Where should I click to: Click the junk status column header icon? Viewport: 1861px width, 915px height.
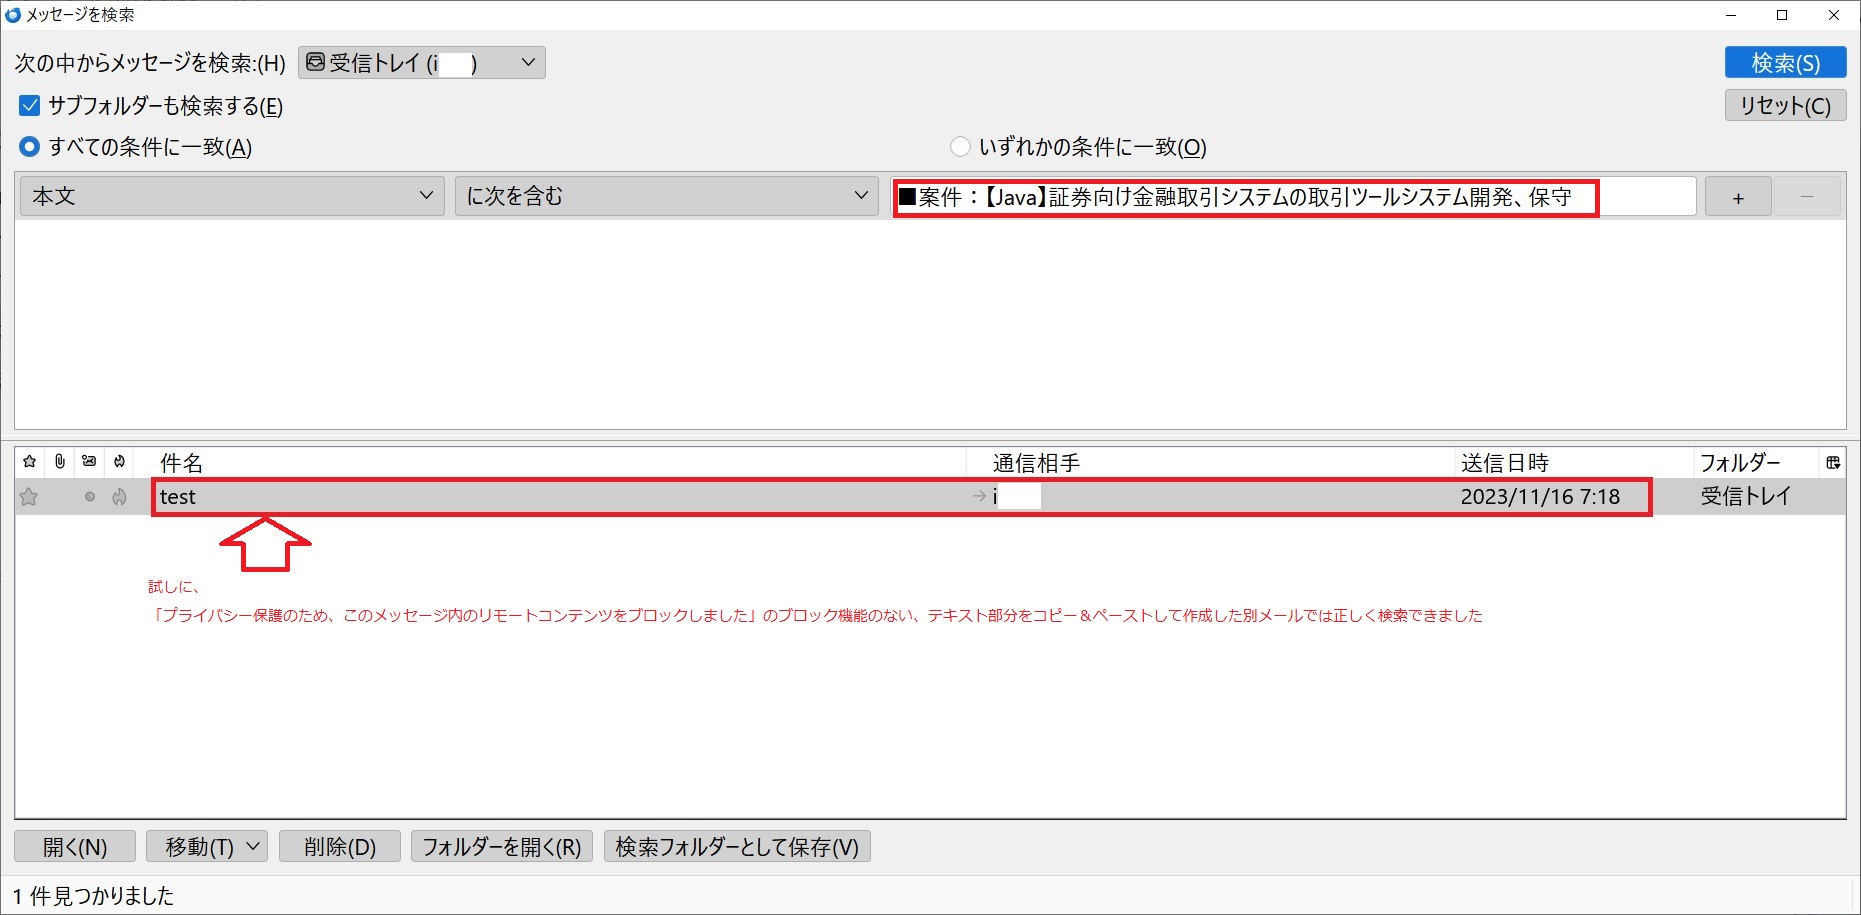pos(119,462)
